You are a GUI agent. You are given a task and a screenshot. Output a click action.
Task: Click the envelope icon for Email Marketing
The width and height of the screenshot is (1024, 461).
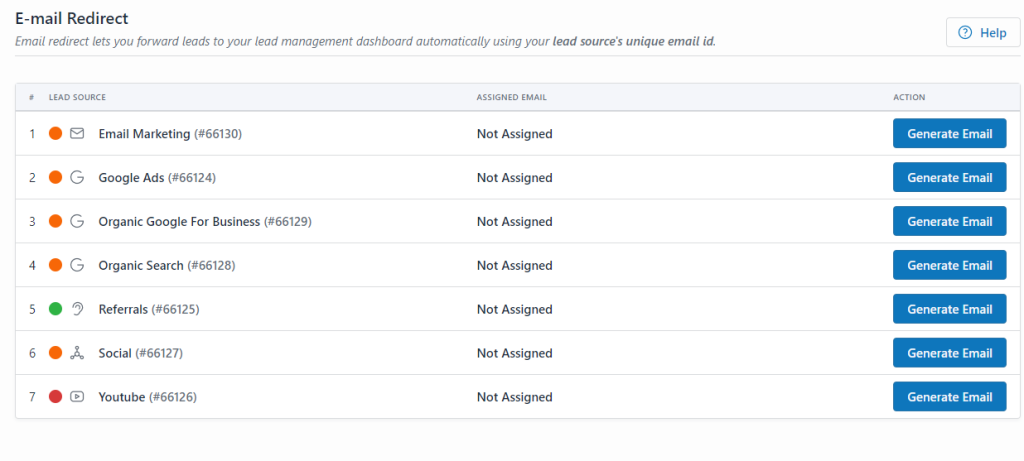click(77, 134)
